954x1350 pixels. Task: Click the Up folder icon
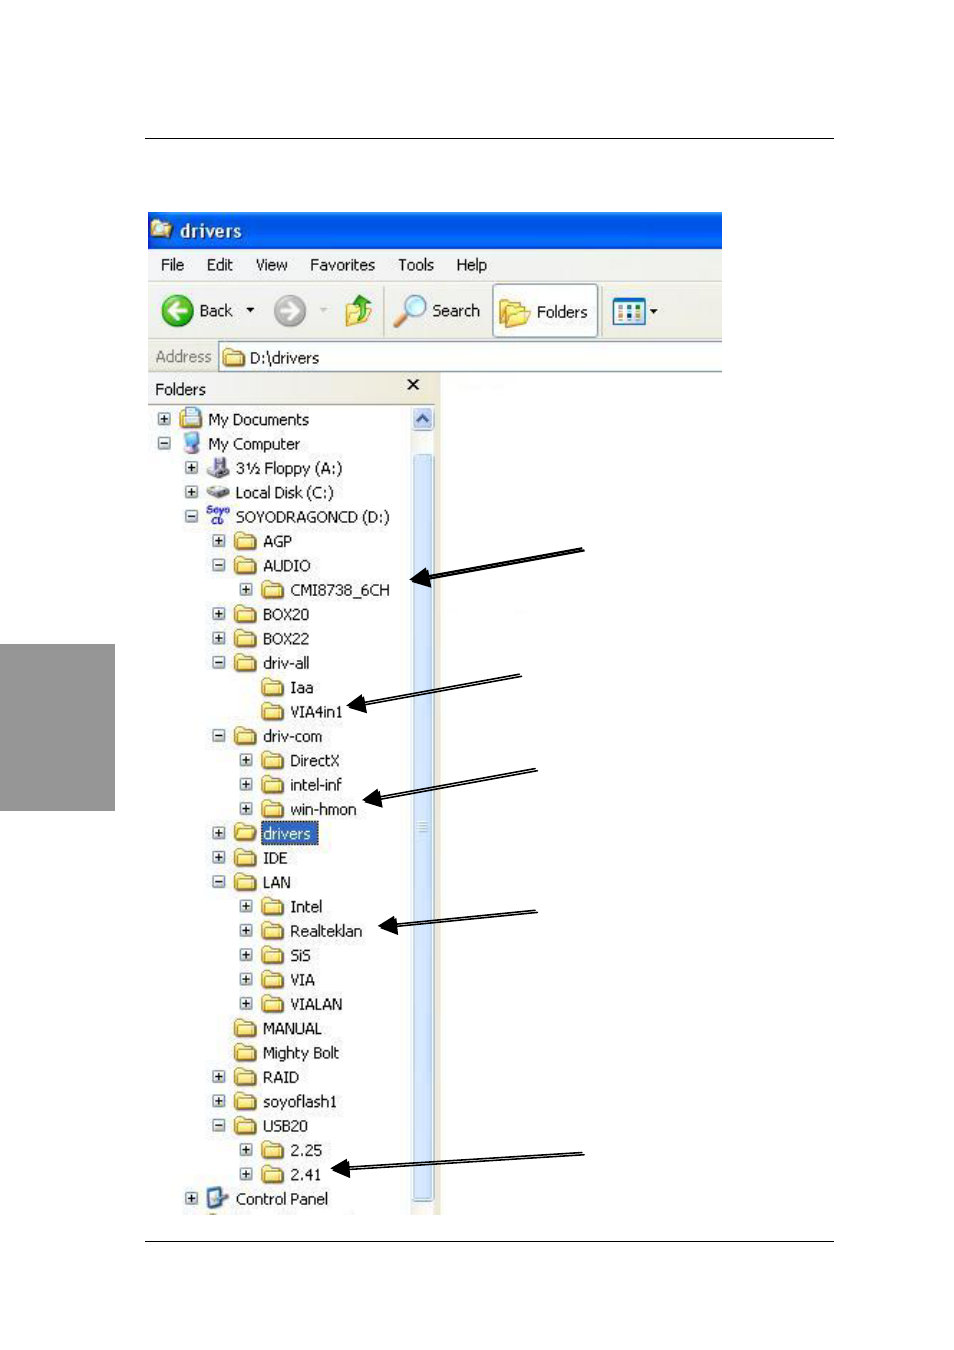point(358,311)
